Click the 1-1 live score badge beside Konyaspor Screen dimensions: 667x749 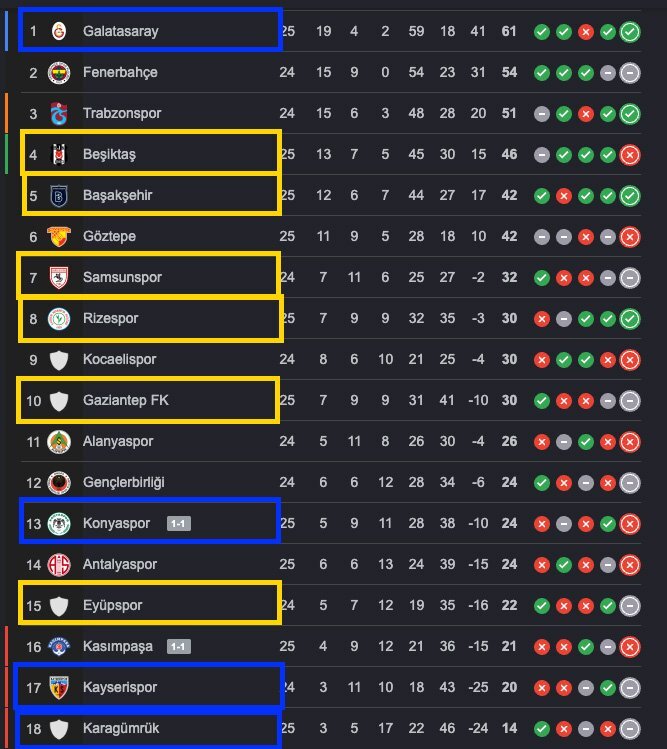(178, 523)
